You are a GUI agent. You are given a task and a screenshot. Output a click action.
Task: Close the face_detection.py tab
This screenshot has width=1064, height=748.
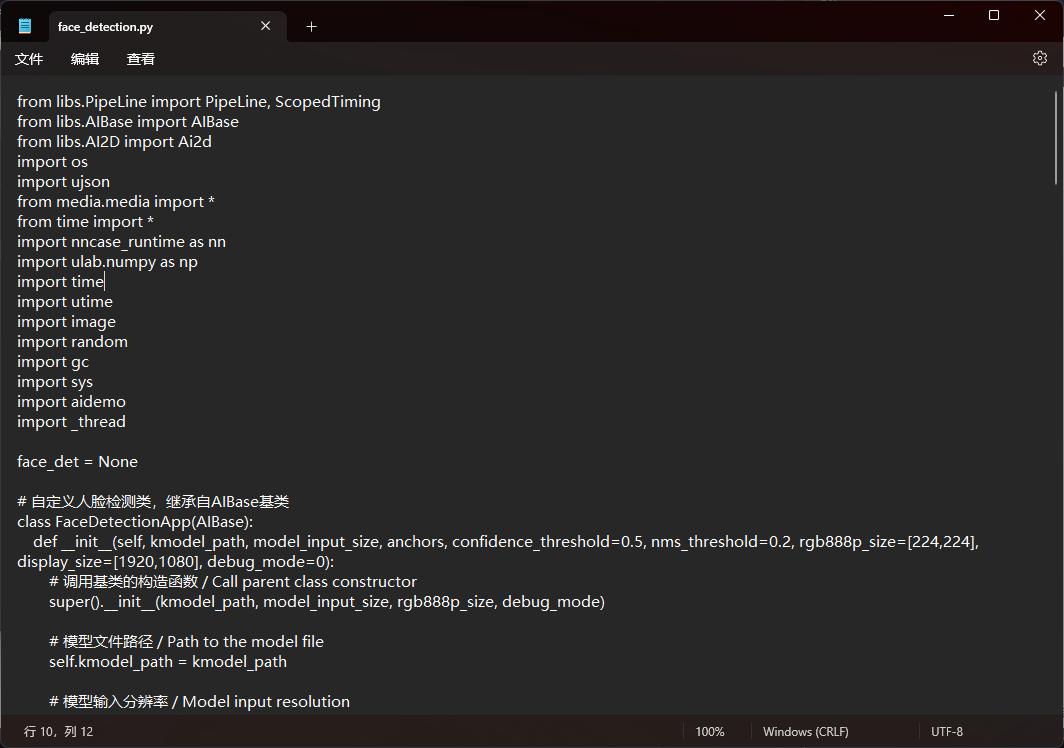[266, 26]
